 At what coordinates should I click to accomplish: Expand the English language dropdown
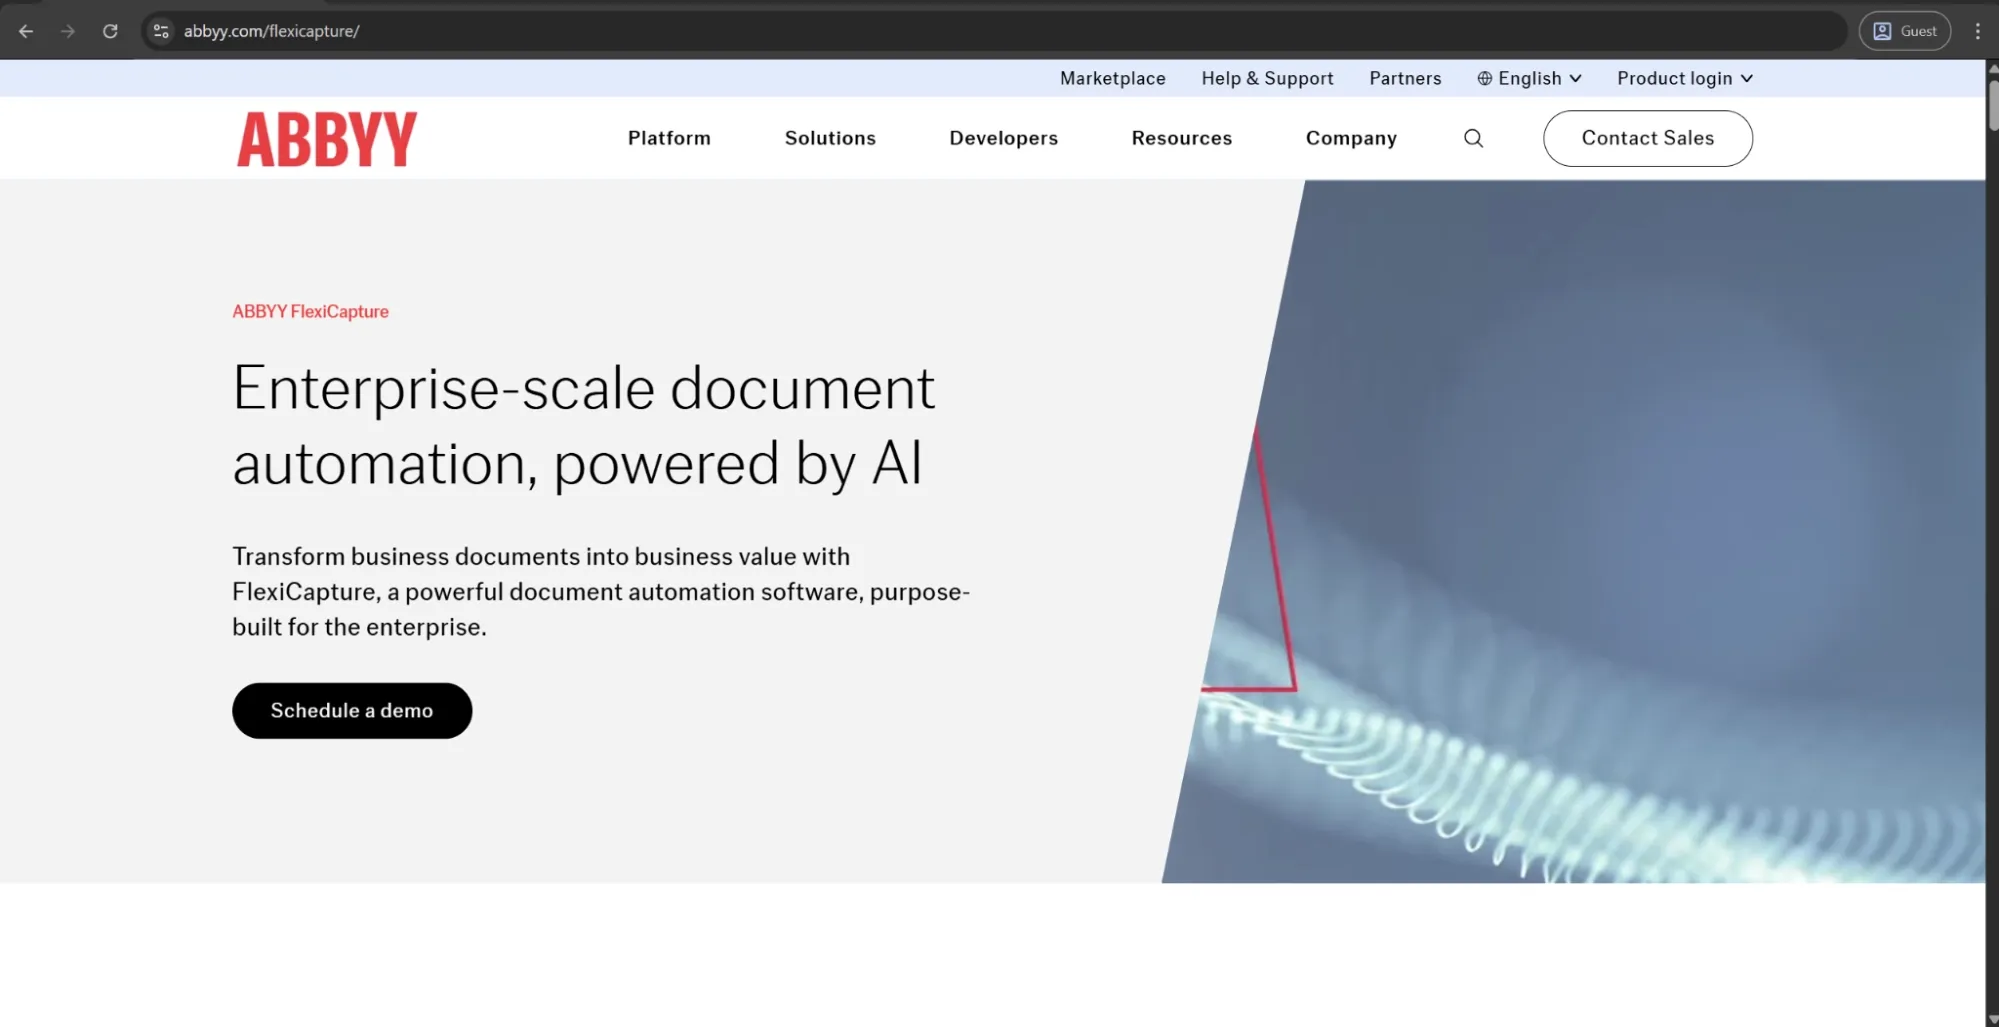1529,78
